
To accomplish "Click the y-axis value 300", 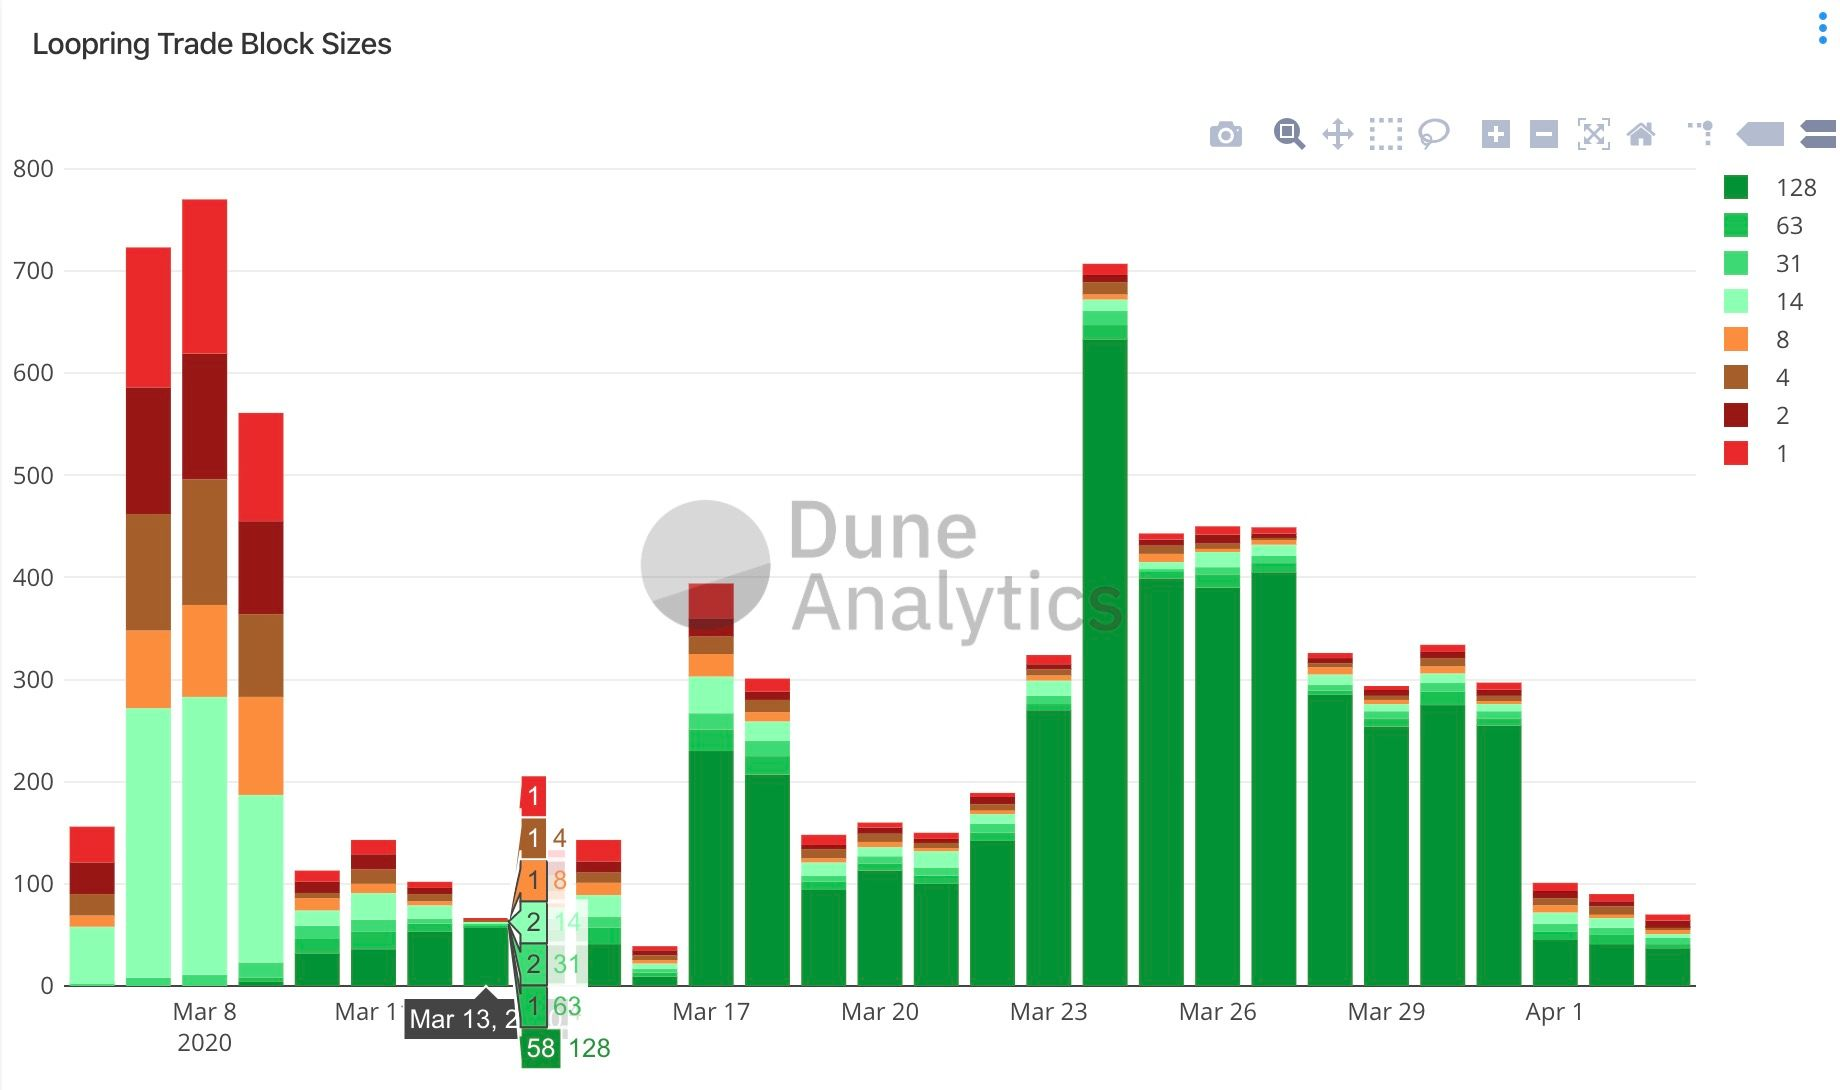I will [33, 680].
